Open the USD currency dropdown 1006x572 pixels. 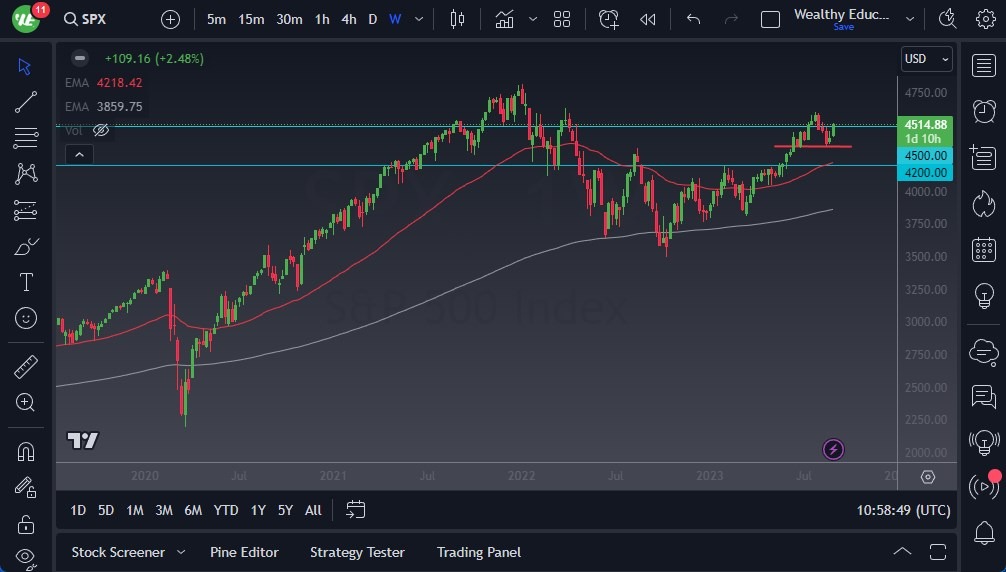926,59
